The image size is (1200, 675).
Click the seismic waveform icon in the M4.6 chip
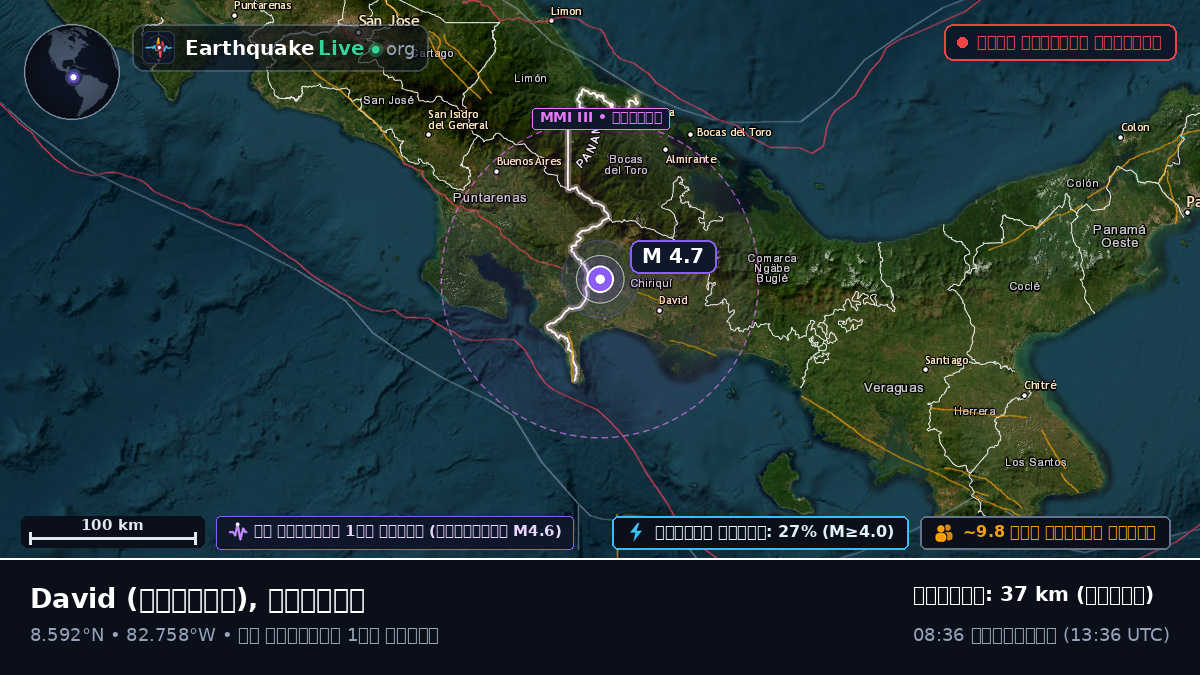pyautogui.click(x=237, y=532)
